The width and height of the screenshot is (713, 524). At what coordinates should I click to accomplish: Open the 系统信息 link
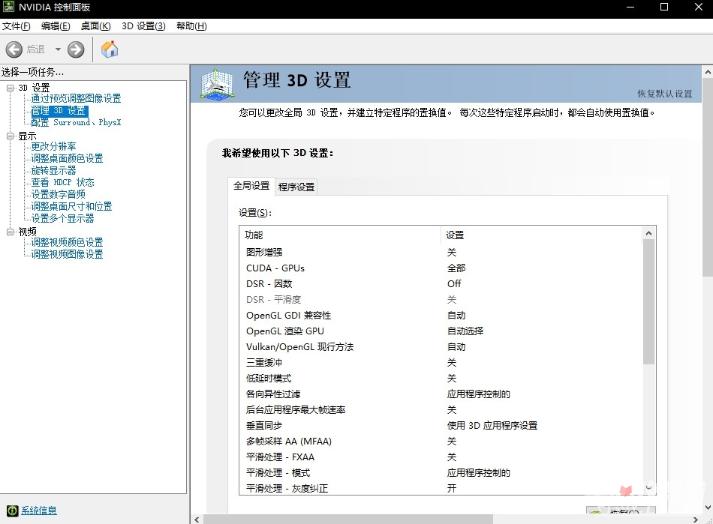(x=39, y=511)
